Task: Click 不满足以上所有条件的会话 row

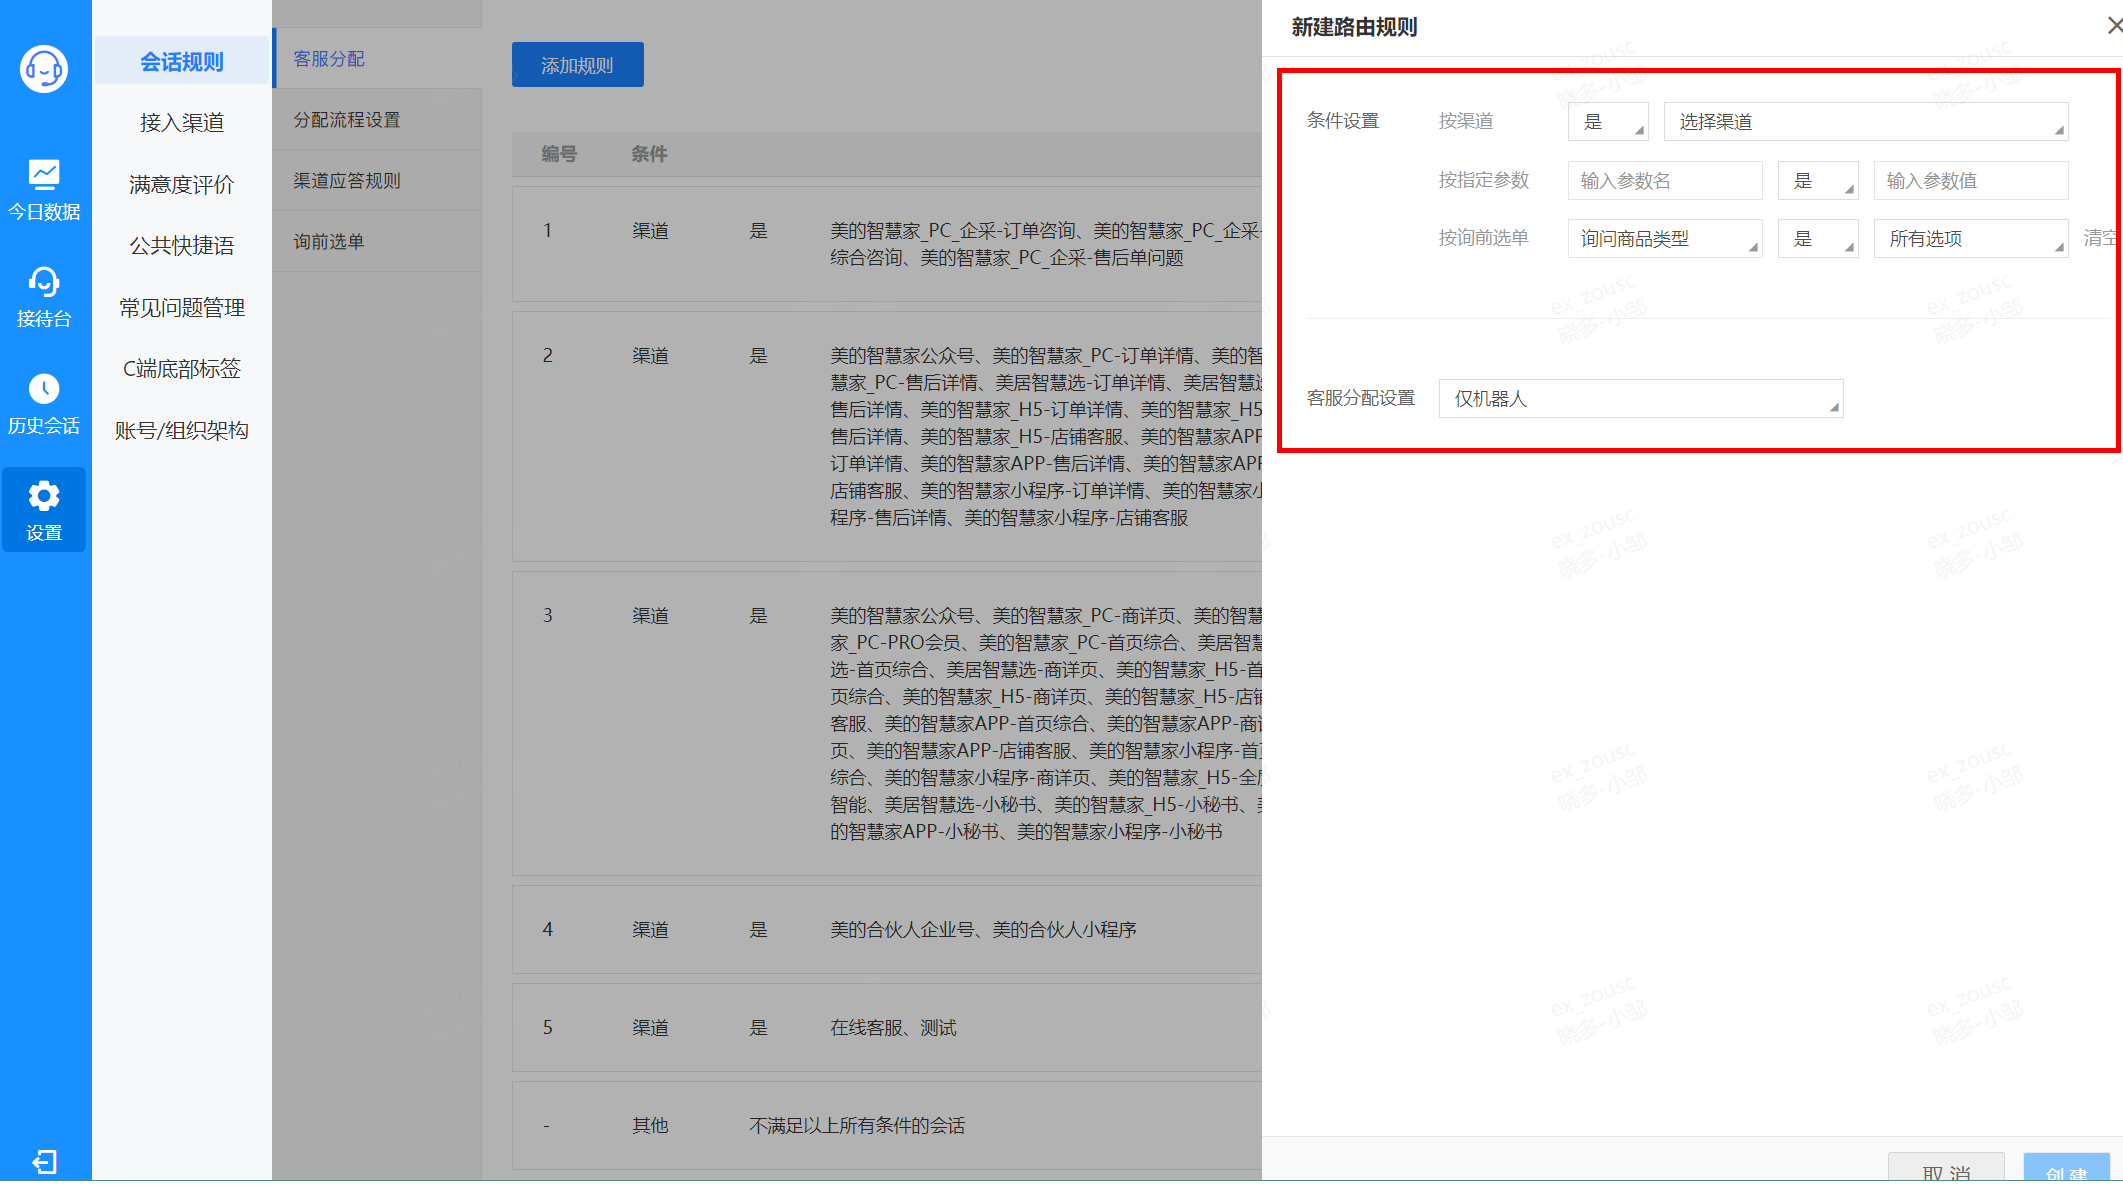Action: pyautogui.click(x=887, y=1126)
